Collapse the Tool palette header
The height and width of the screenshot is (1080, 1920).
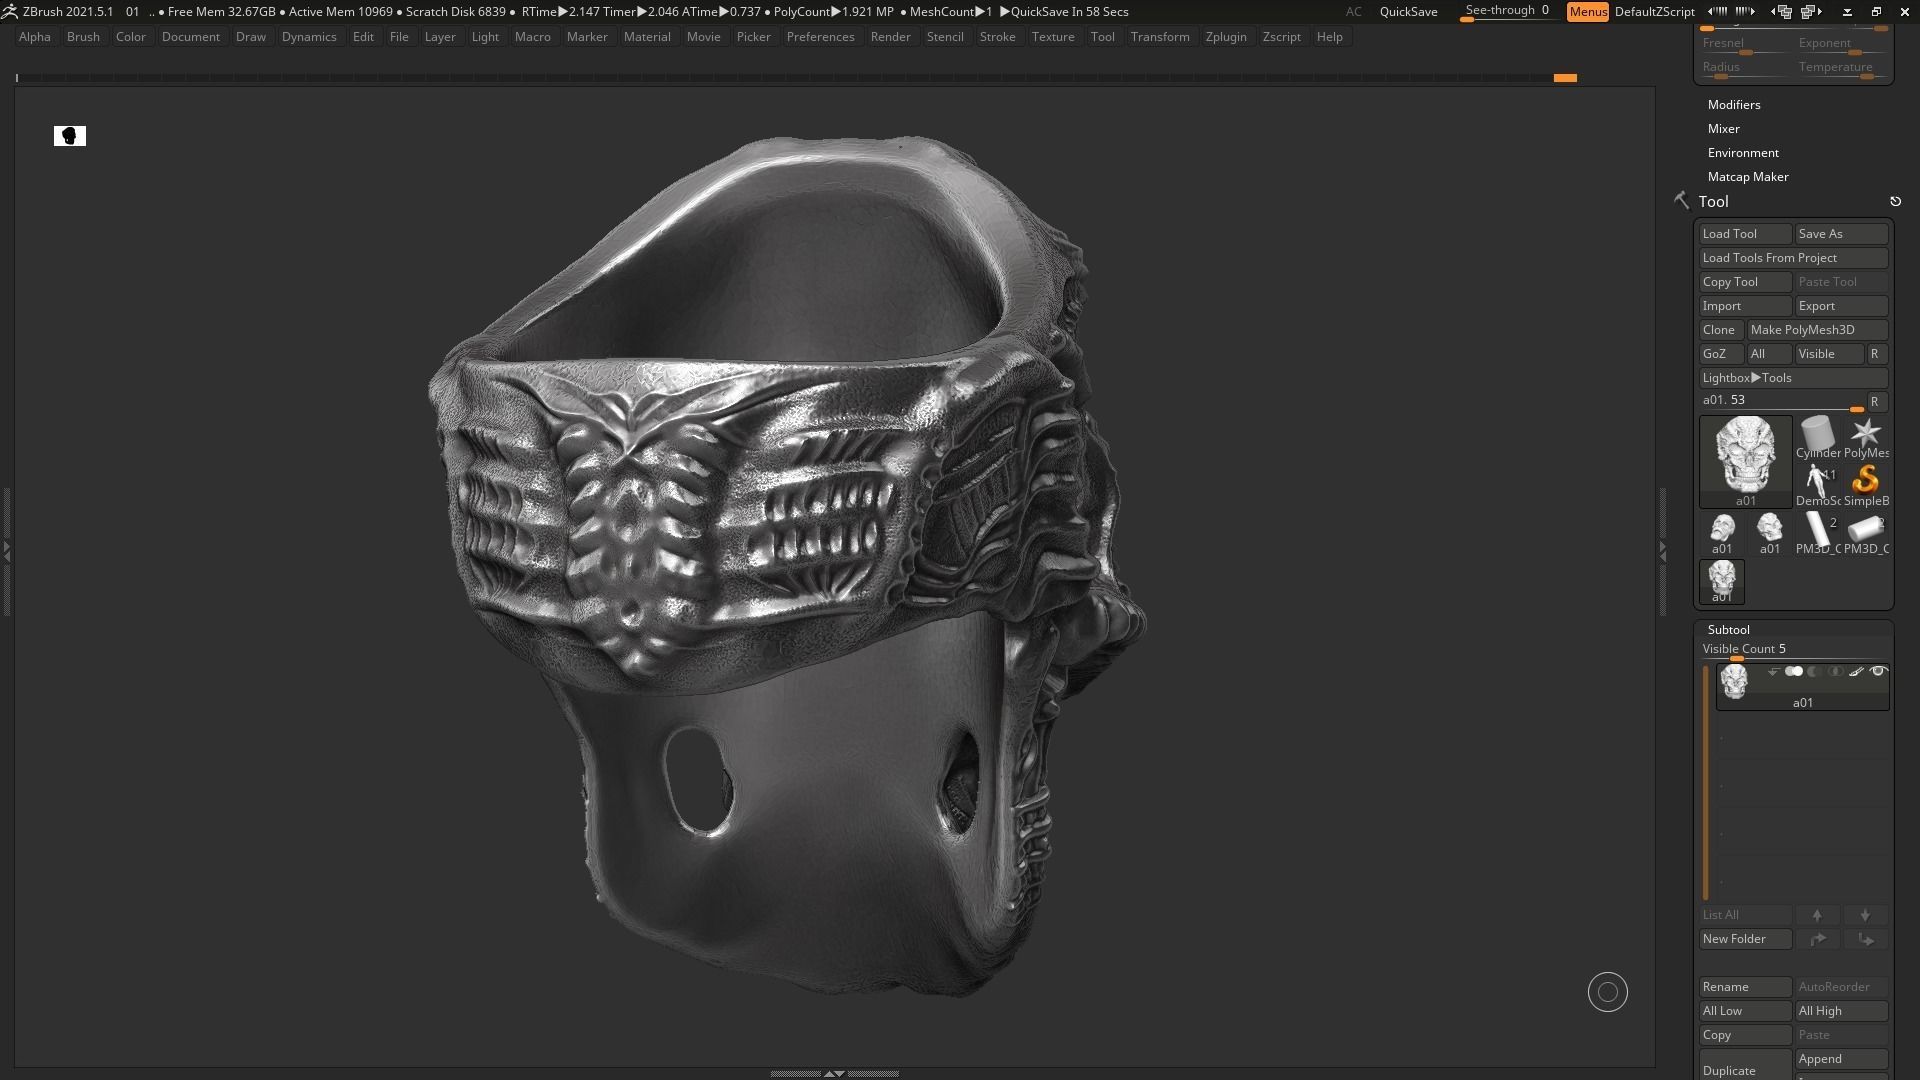(x=1713, y=202)
